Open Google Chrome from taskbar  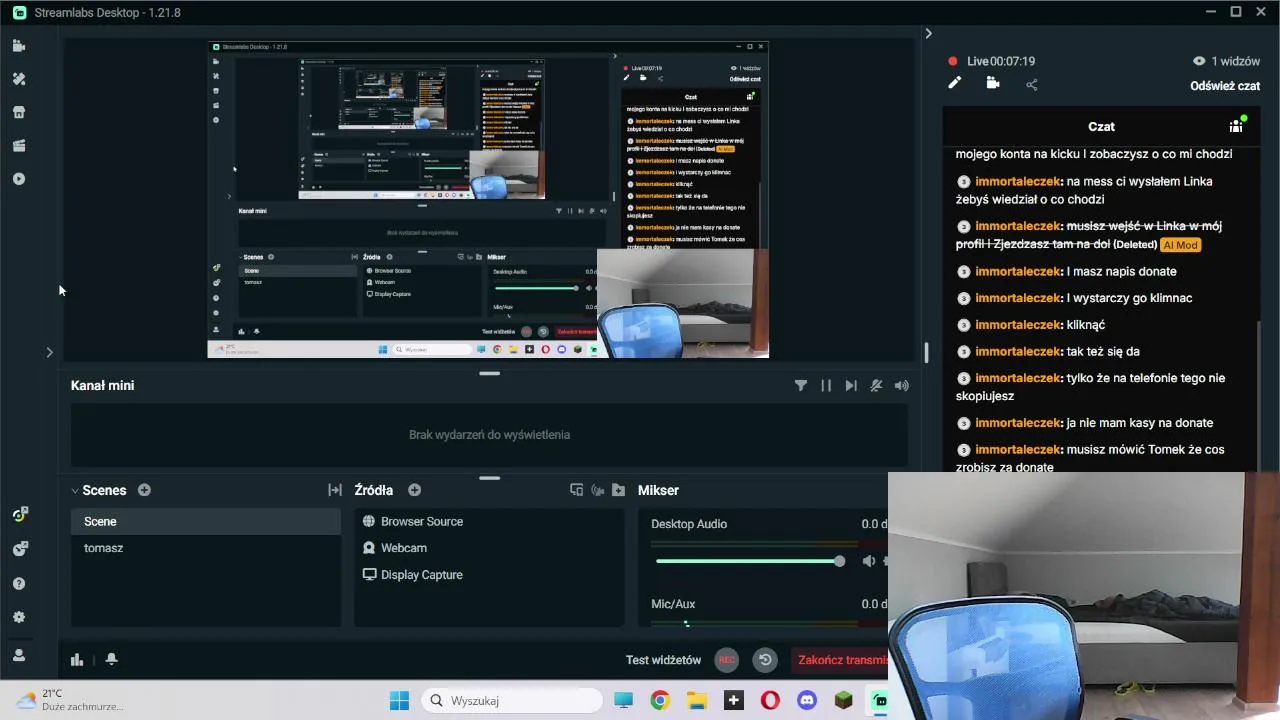click(660, 700)
